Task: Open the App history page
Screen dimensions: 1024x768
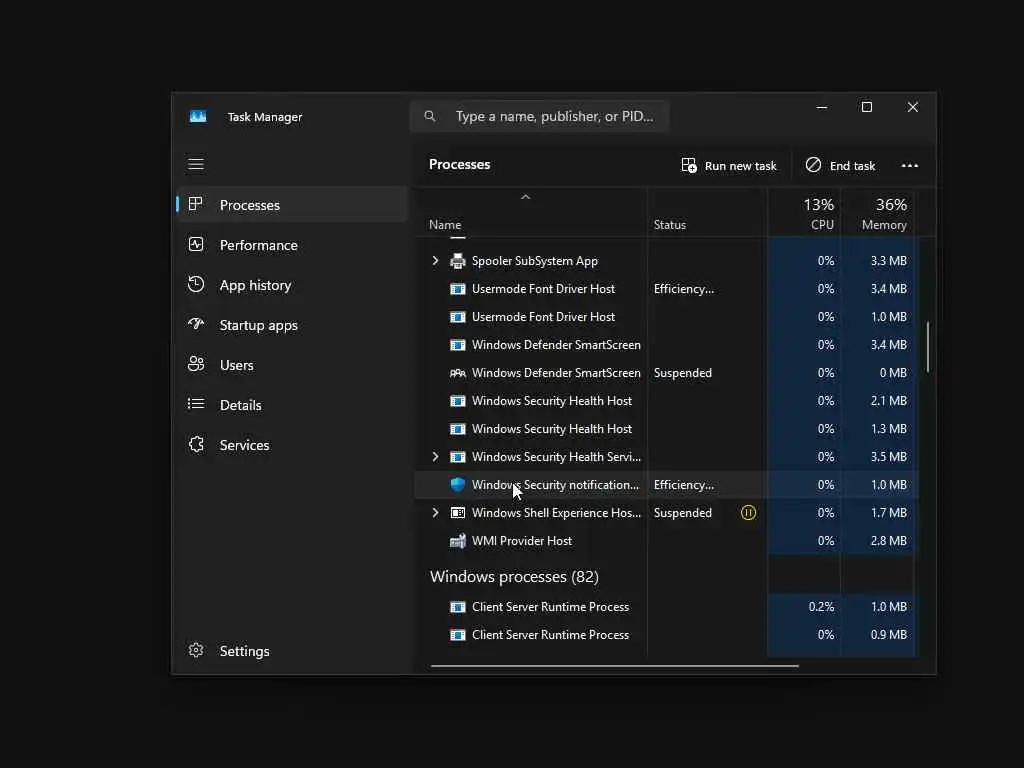Action: point(292,285)
